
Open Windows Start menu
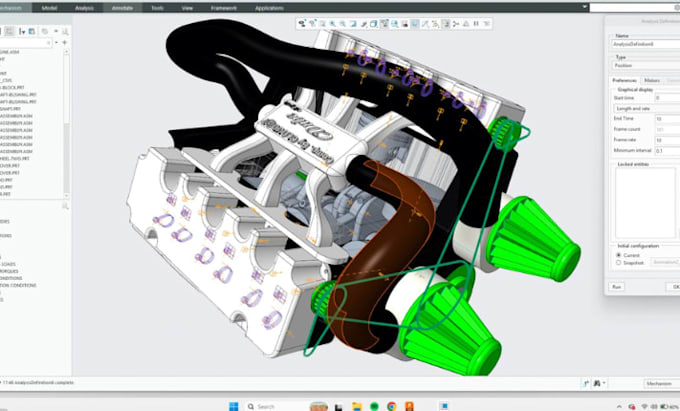(233, 406)
